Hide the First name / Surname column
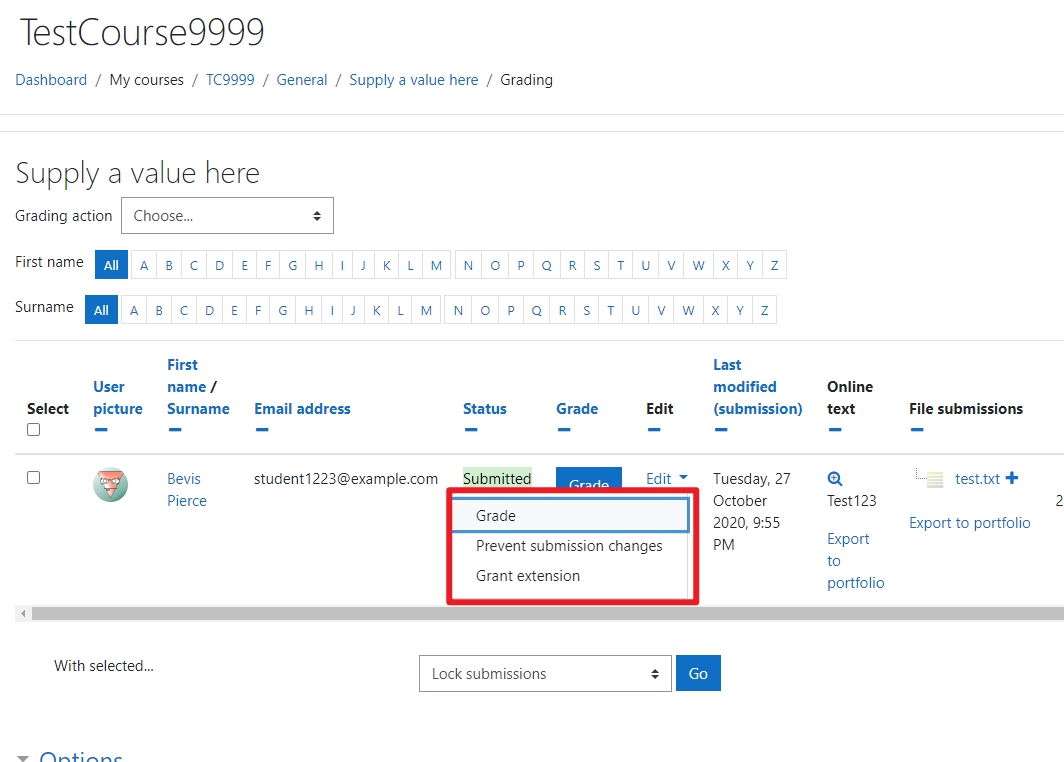The image size is (1064, 762). pyautogui.click(x=174, y=430)
